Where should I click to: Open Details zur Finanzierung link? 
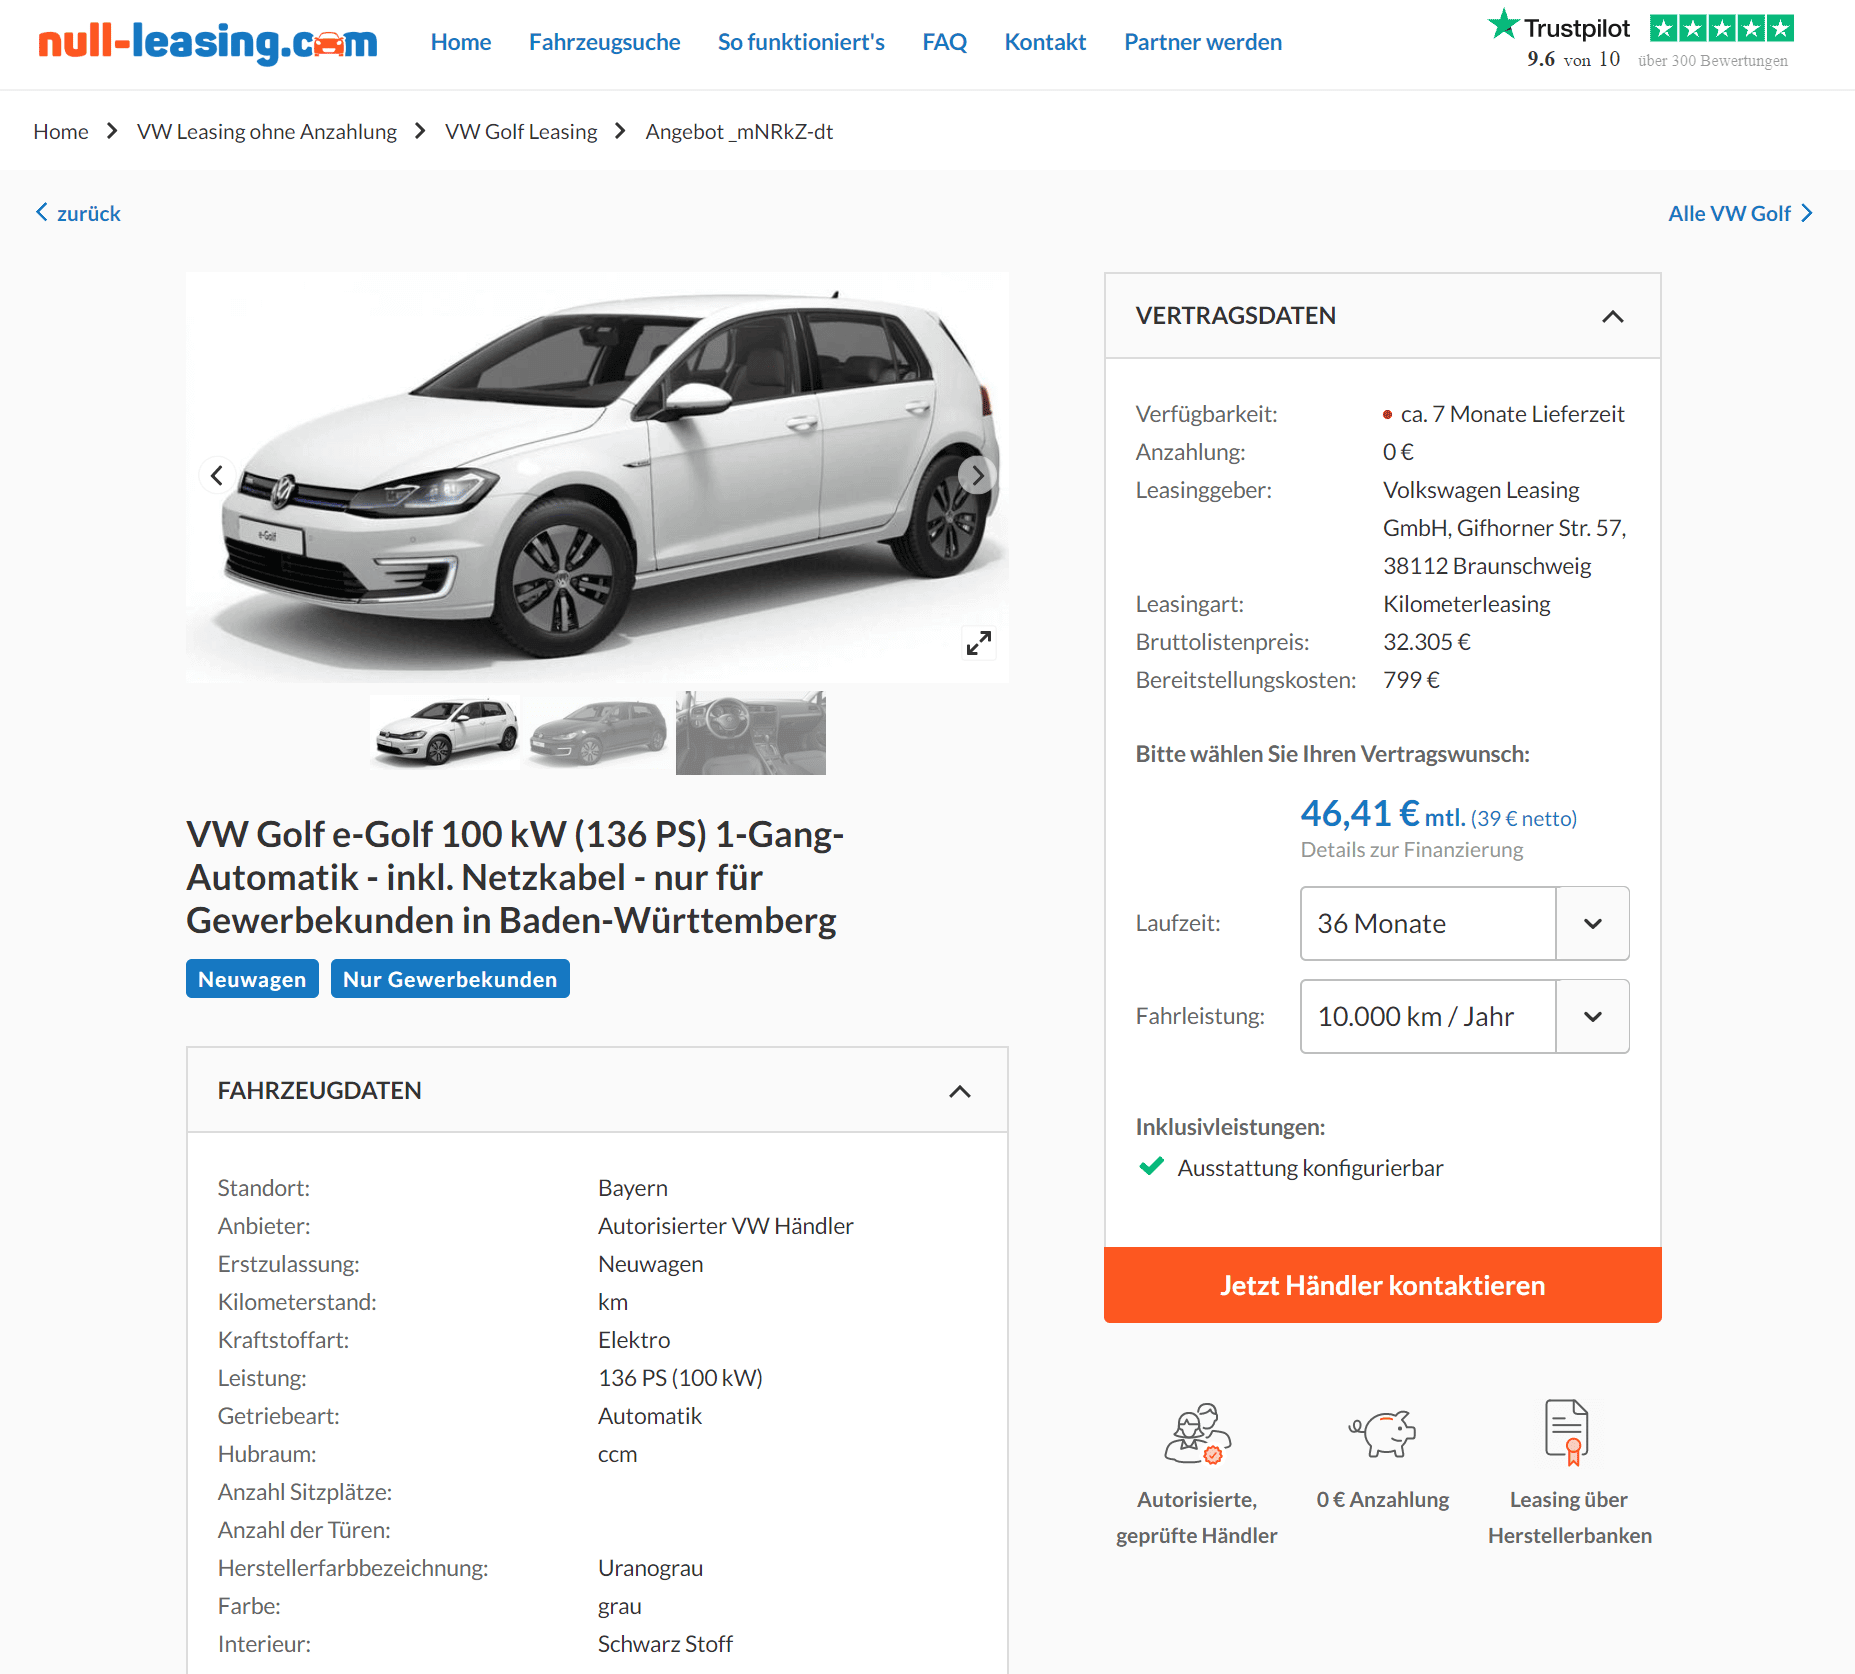pos(1411,850)
